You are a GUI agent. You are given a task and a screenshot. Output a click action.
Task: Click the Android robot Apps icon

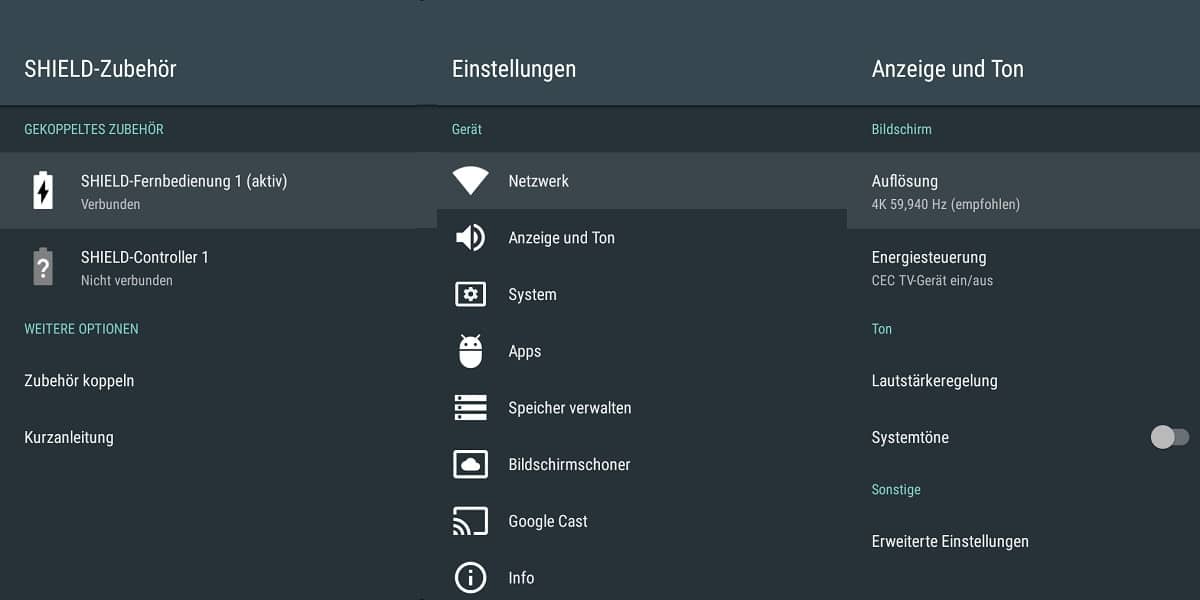click(470, 351)
